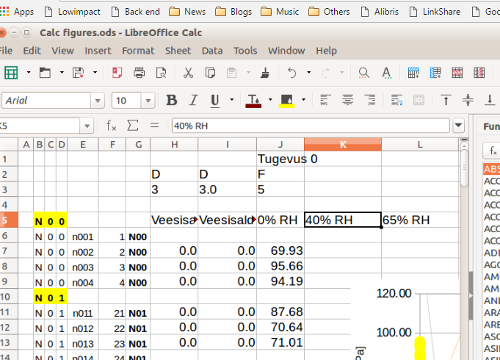The image size is (500, 360).
Task: Click the Sum sigma icon
Action: tap(133, 126)
